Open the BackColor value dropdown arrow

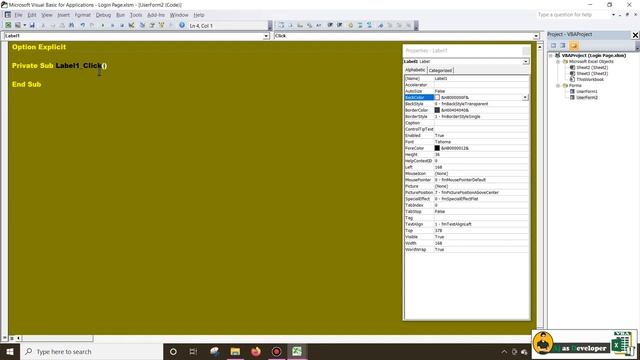pyautogui.click(x=525, y=98)
